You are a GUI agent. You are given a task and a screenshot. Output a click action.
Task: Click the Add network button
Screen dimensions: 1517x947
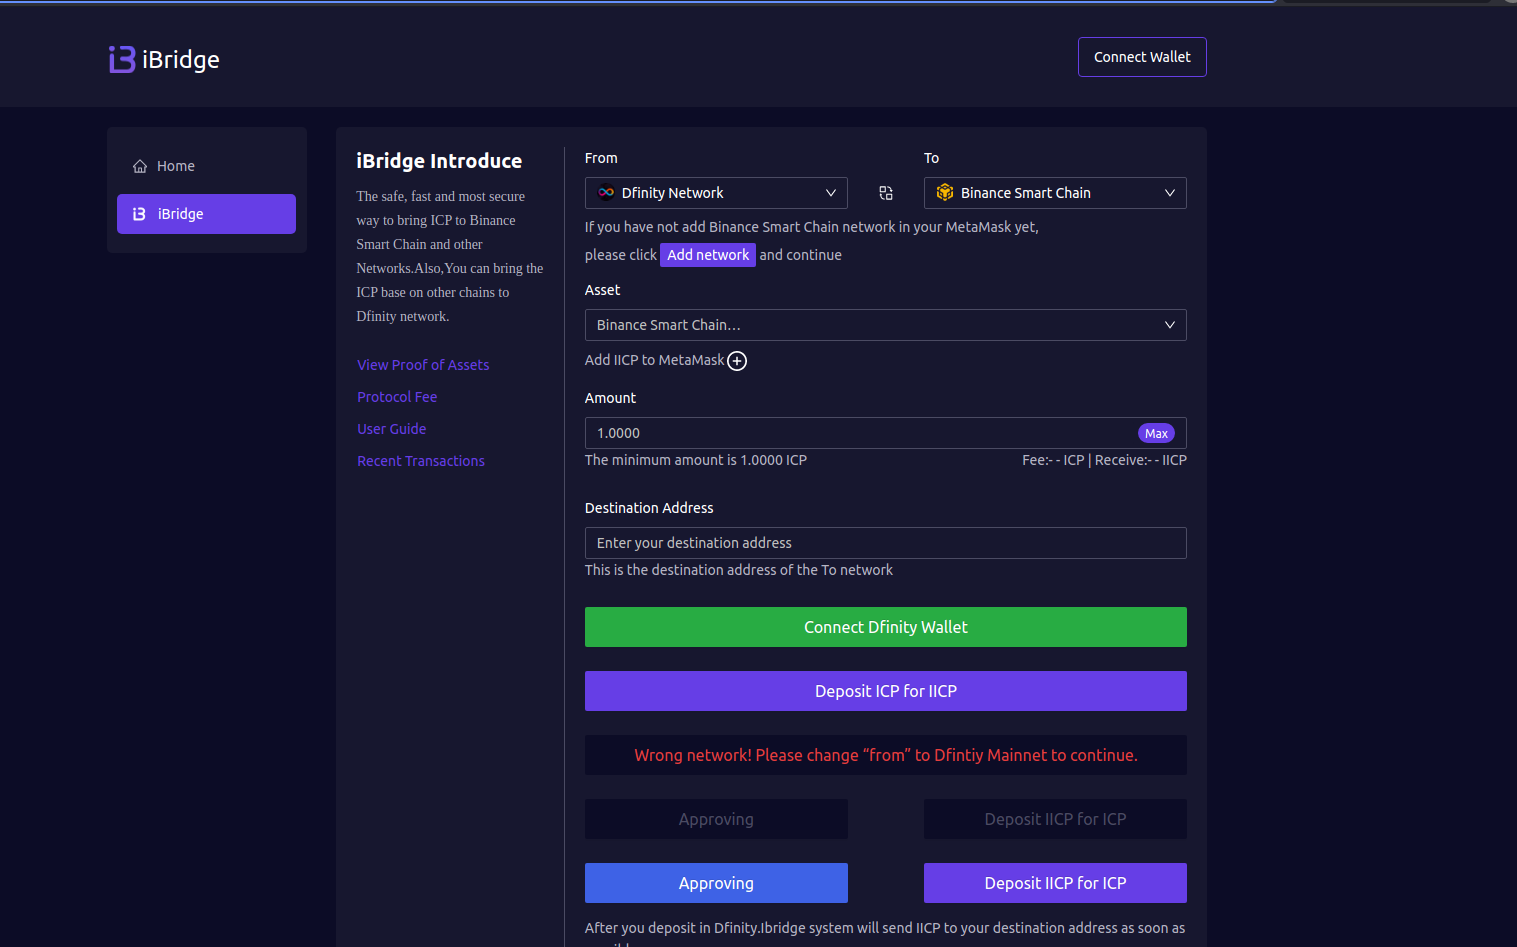[708, 255]
